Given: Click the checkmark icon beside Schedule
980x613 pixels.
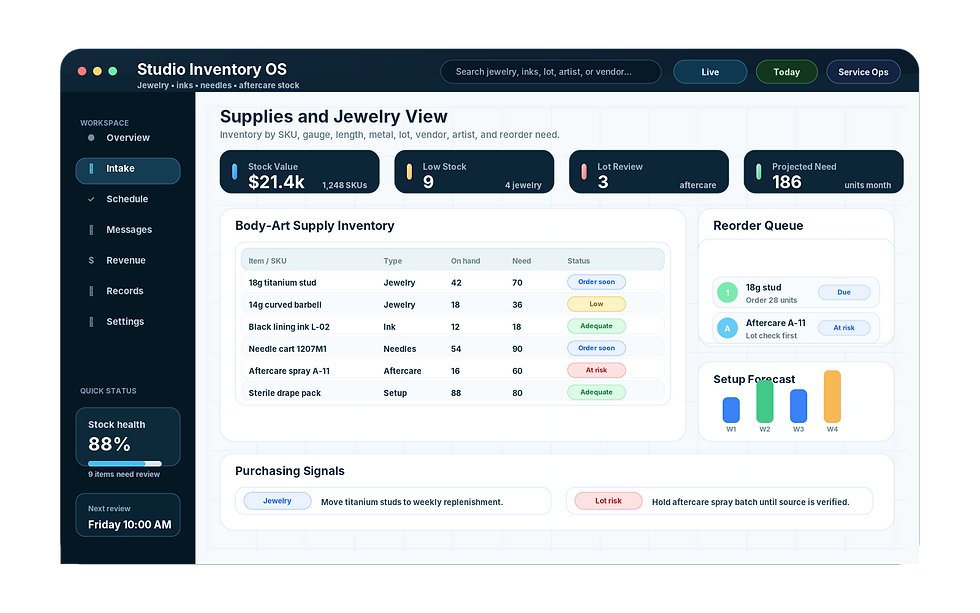Looking at the screenshot, I should [x=91, y=199].
